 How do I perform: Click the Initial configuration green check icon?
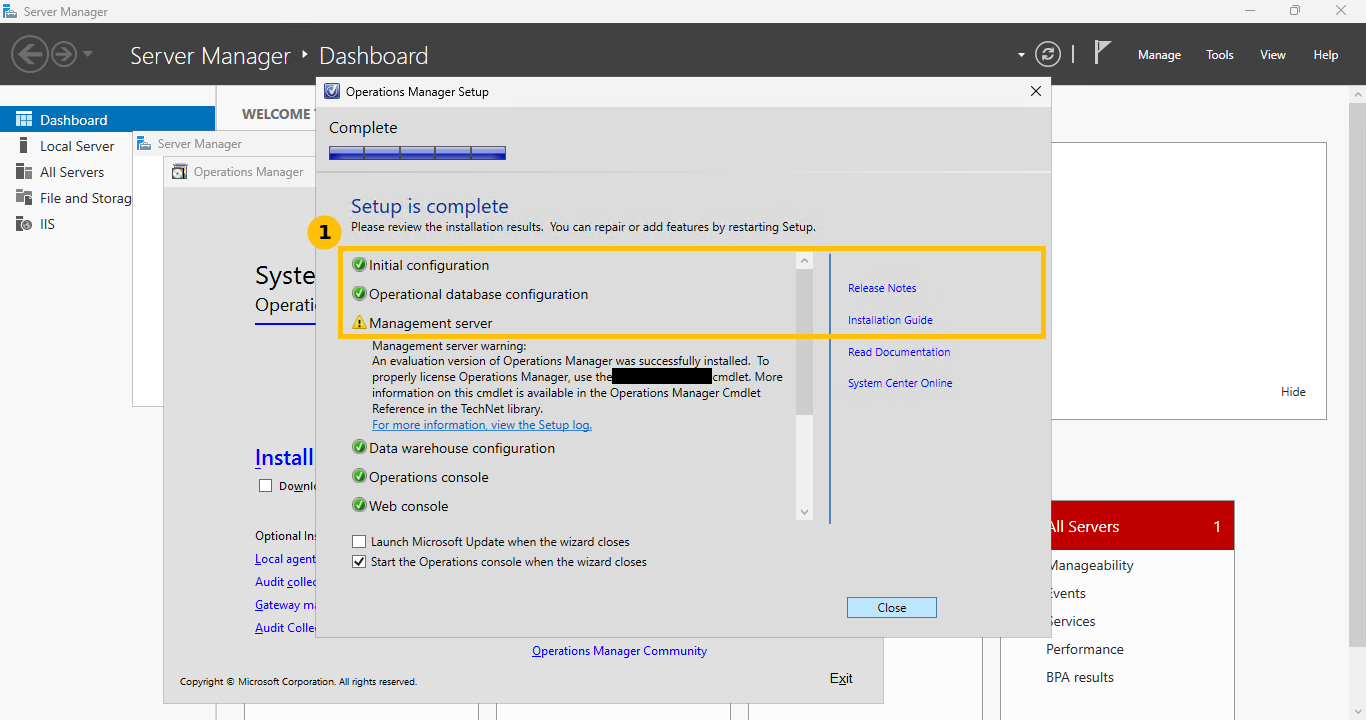click(x=360, y=265)
